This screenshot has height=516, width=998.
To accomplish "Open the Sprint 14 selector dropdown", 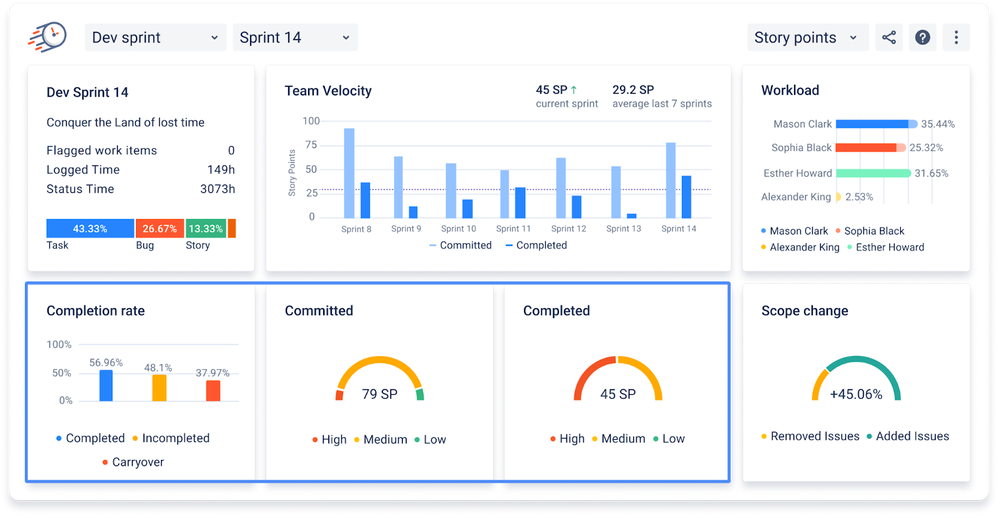I will pyautogui.click(x=295, y=38).
